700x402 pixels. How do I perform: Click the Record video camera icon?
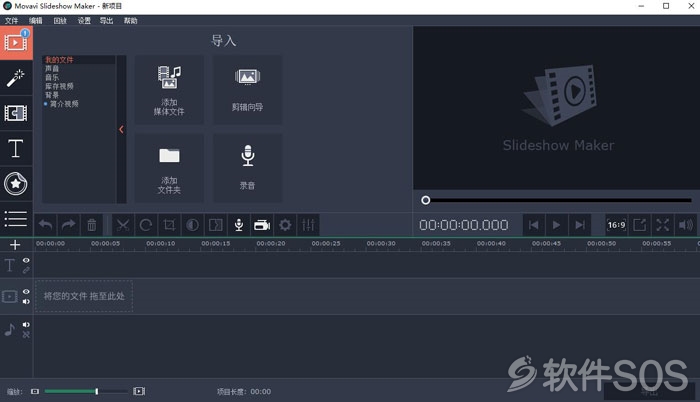pos(262,225)
